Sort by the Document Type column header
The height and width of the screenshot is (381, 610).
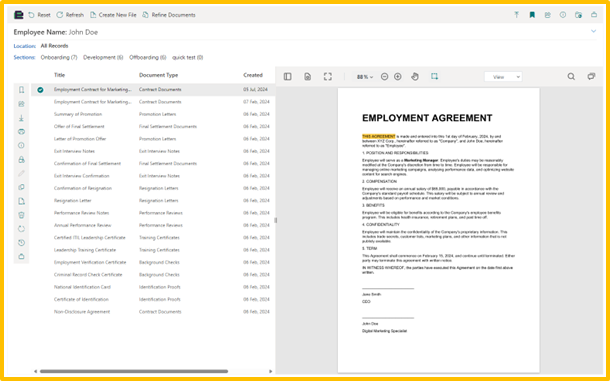[158, 75]
